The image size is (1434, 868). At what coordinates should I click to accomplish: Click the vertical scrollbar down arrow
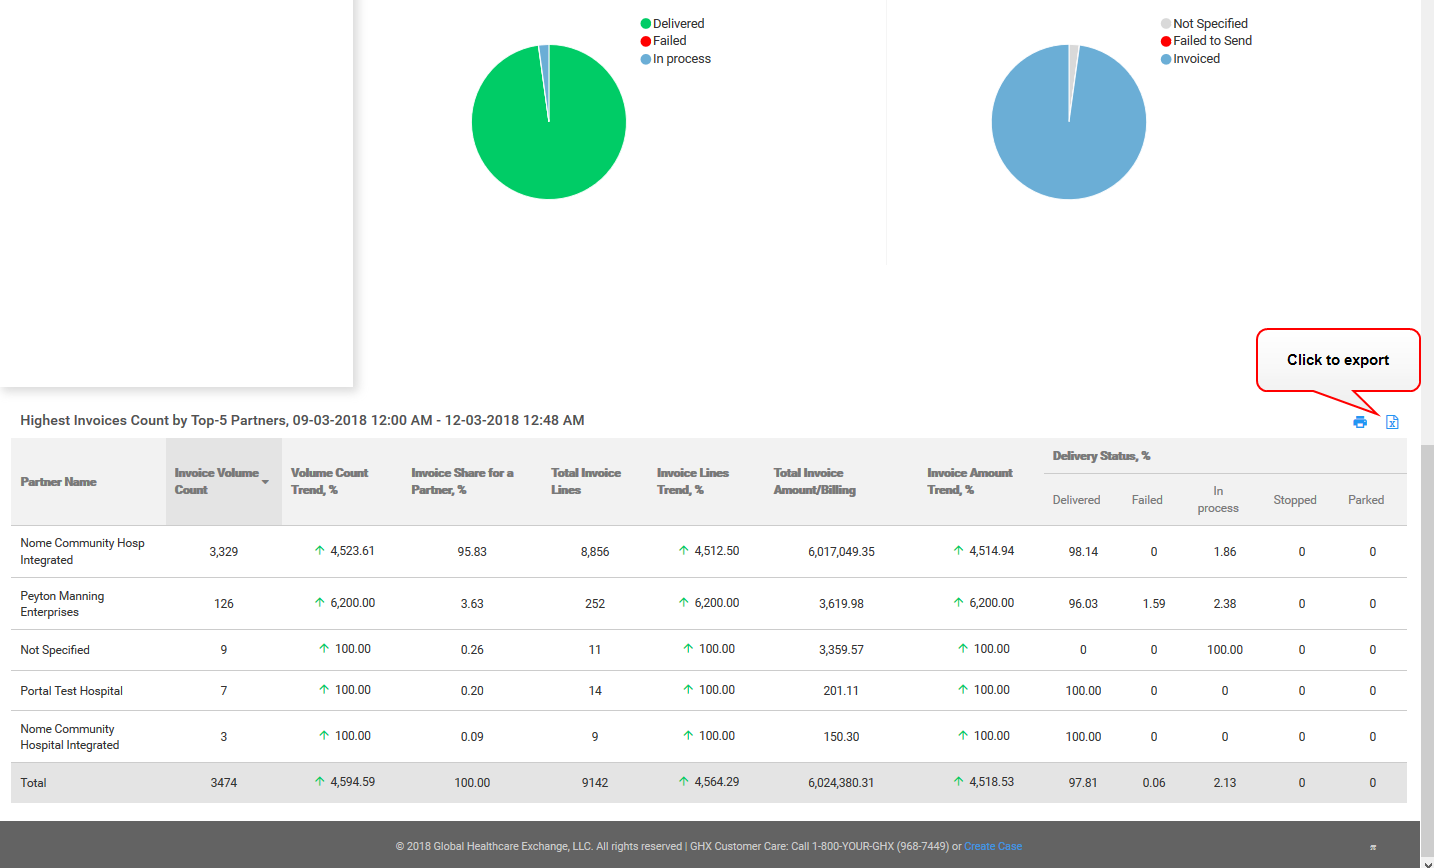[x=1427, y=861]
